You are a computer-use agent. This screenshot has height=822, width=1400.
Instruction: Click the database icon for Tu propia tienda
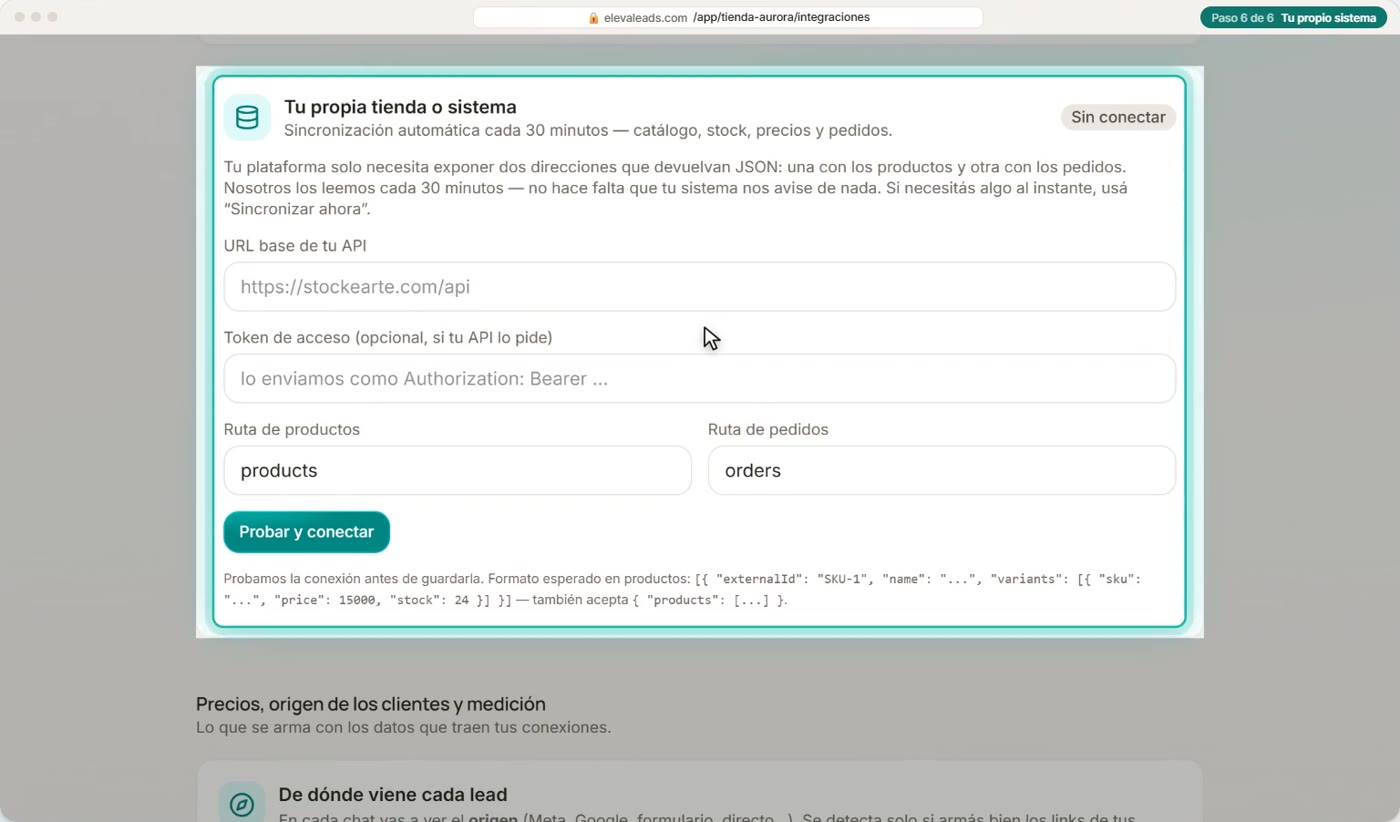coord(247,117)
